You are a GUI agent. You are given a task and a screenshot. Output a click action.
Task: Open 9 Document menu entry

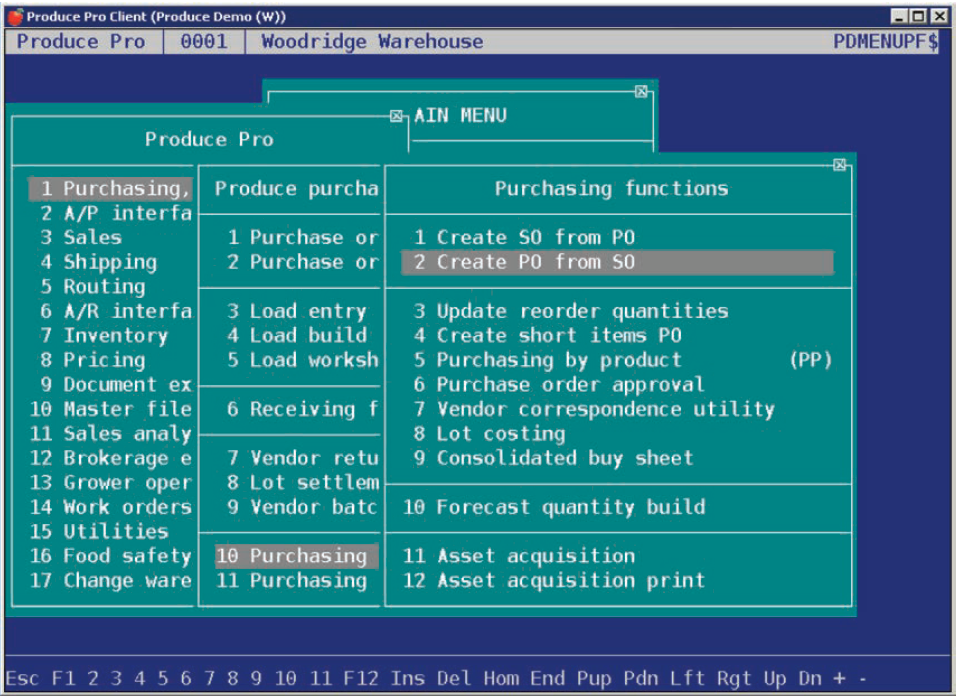click(x=116, y=385)
